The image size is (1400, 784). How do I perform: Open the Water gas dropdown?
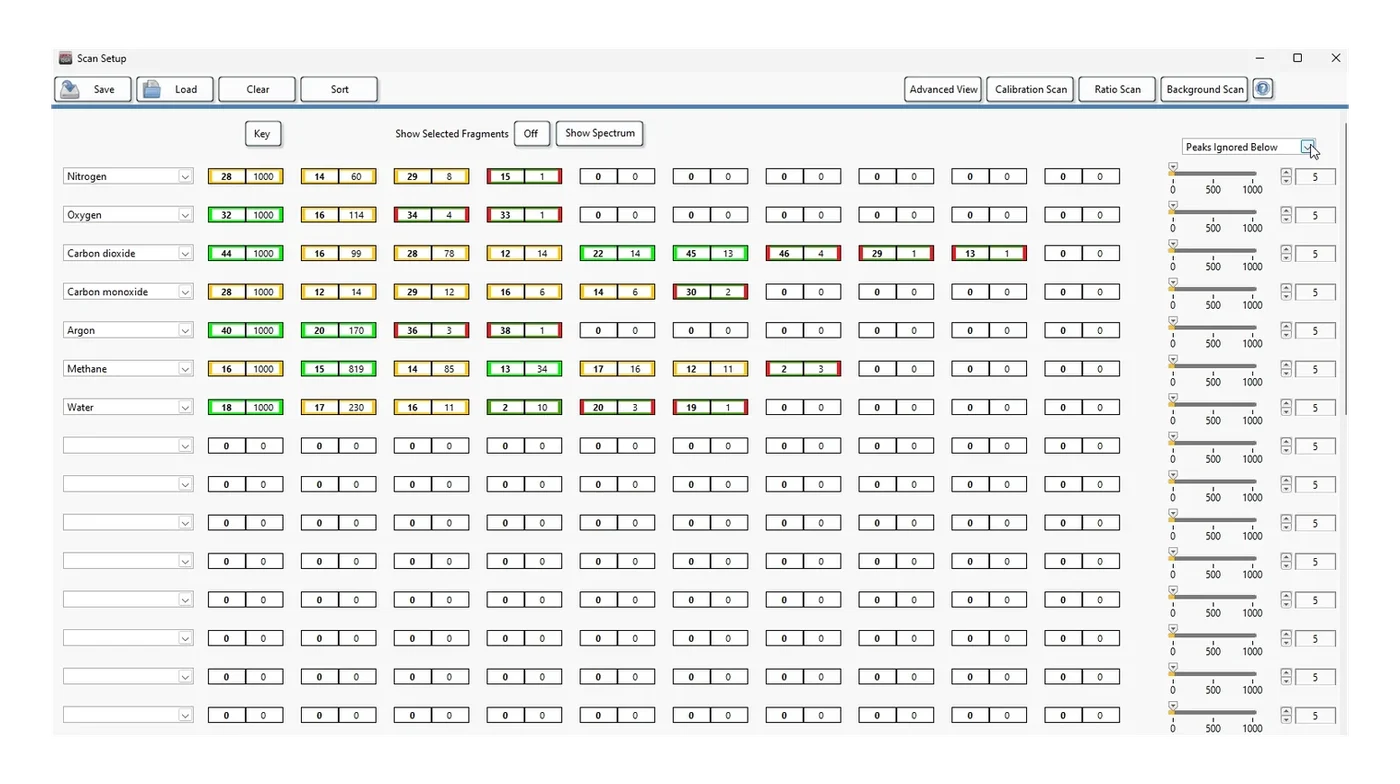click(185, 408)
